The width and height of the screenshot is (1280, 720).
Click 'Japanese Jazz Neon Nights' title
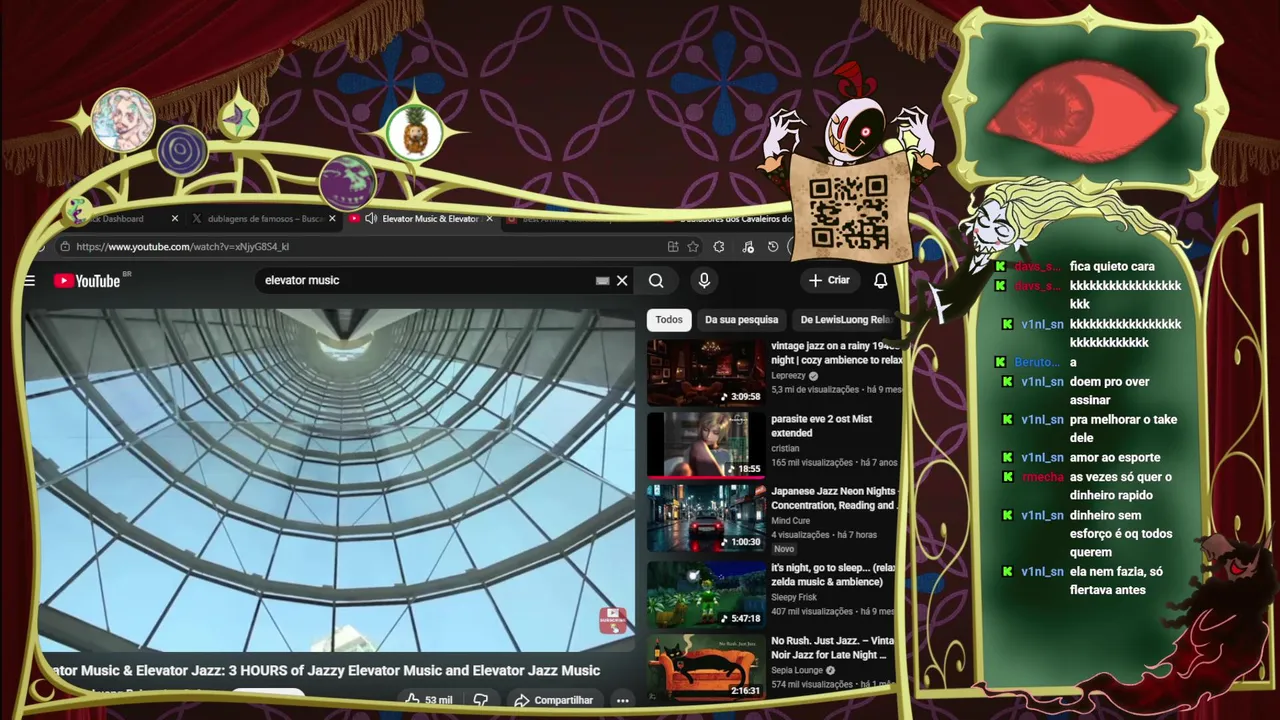pos(833,498)
